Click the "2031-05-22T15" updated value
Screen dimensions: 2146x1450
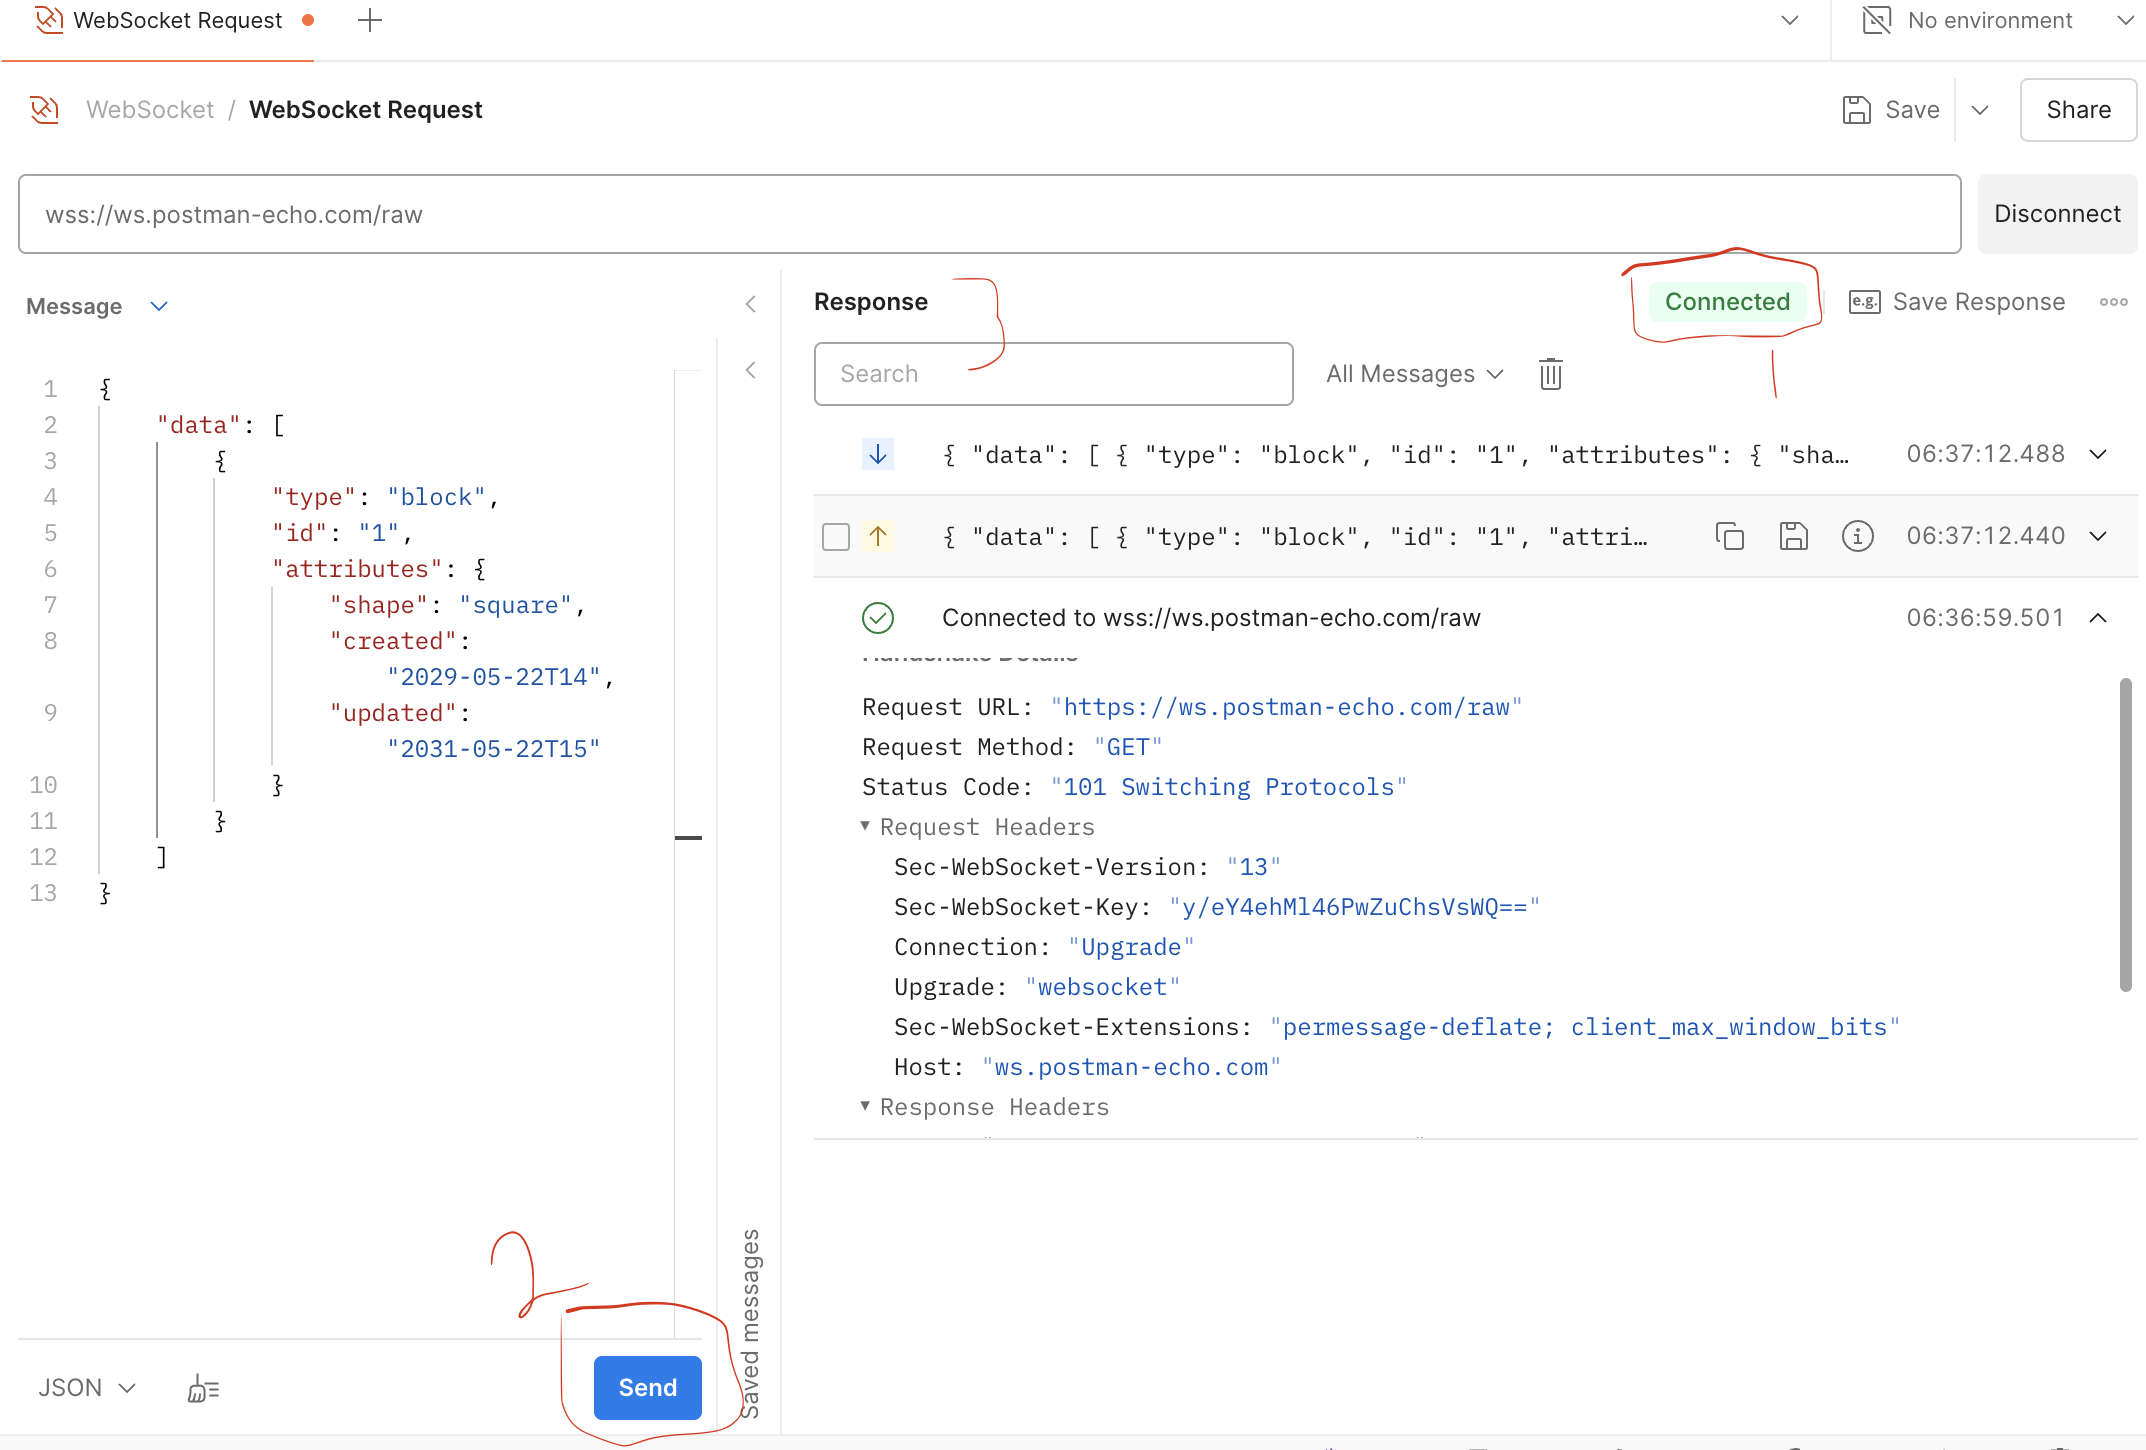[x=494, y=749]
